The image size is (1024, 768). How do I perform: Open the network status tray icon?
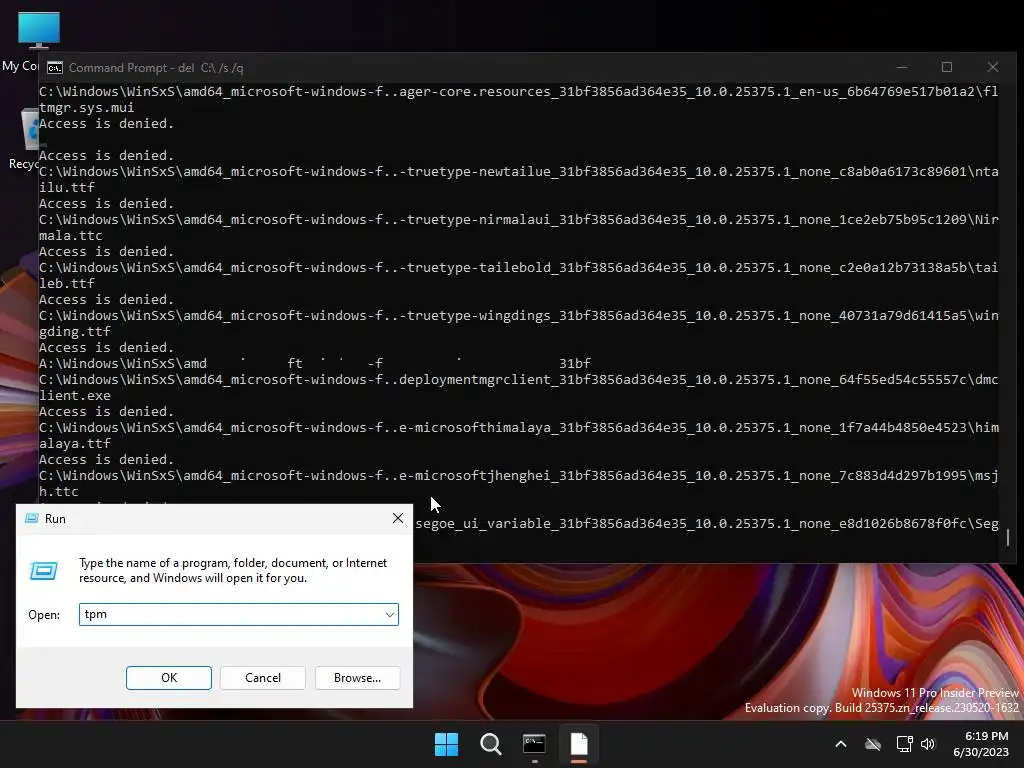click(x=904, y=744)
